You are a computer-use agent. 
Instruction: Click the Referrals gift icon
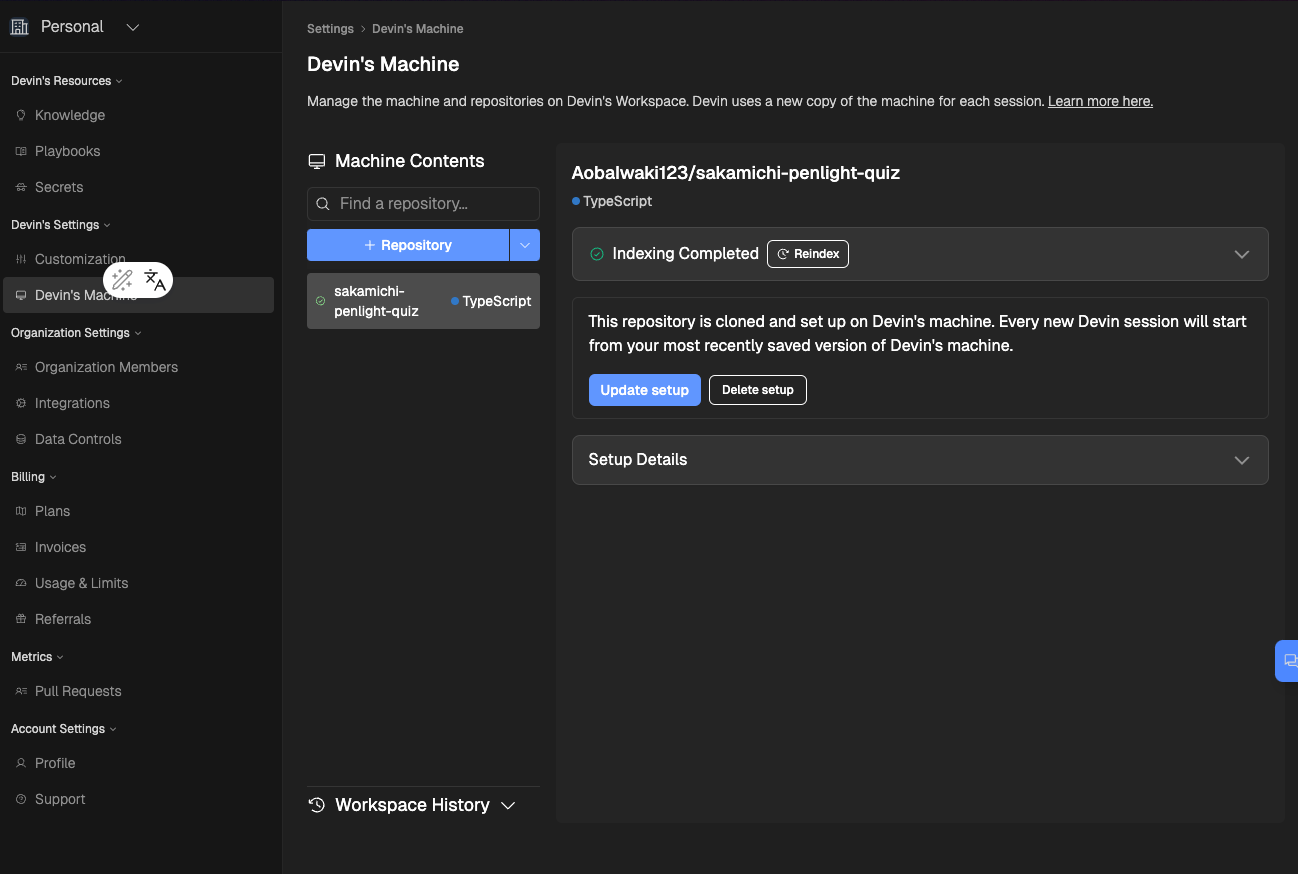coord(21,619)
